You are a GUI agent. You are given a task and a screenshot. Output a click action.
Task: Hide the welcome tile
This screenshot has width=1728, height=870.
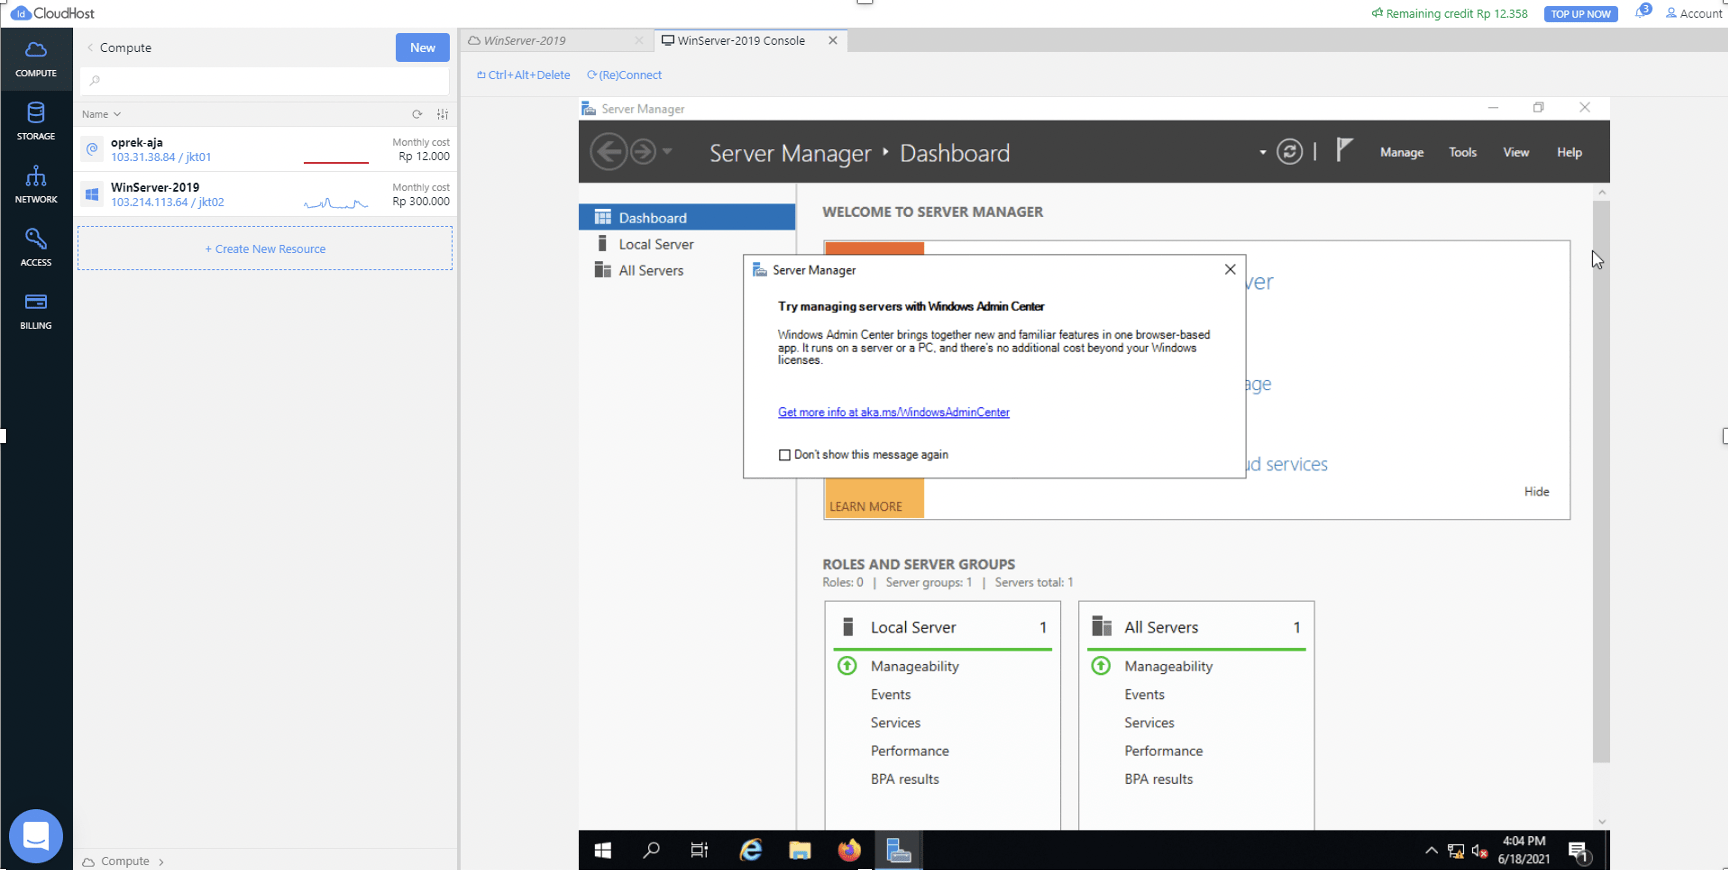1537,491
